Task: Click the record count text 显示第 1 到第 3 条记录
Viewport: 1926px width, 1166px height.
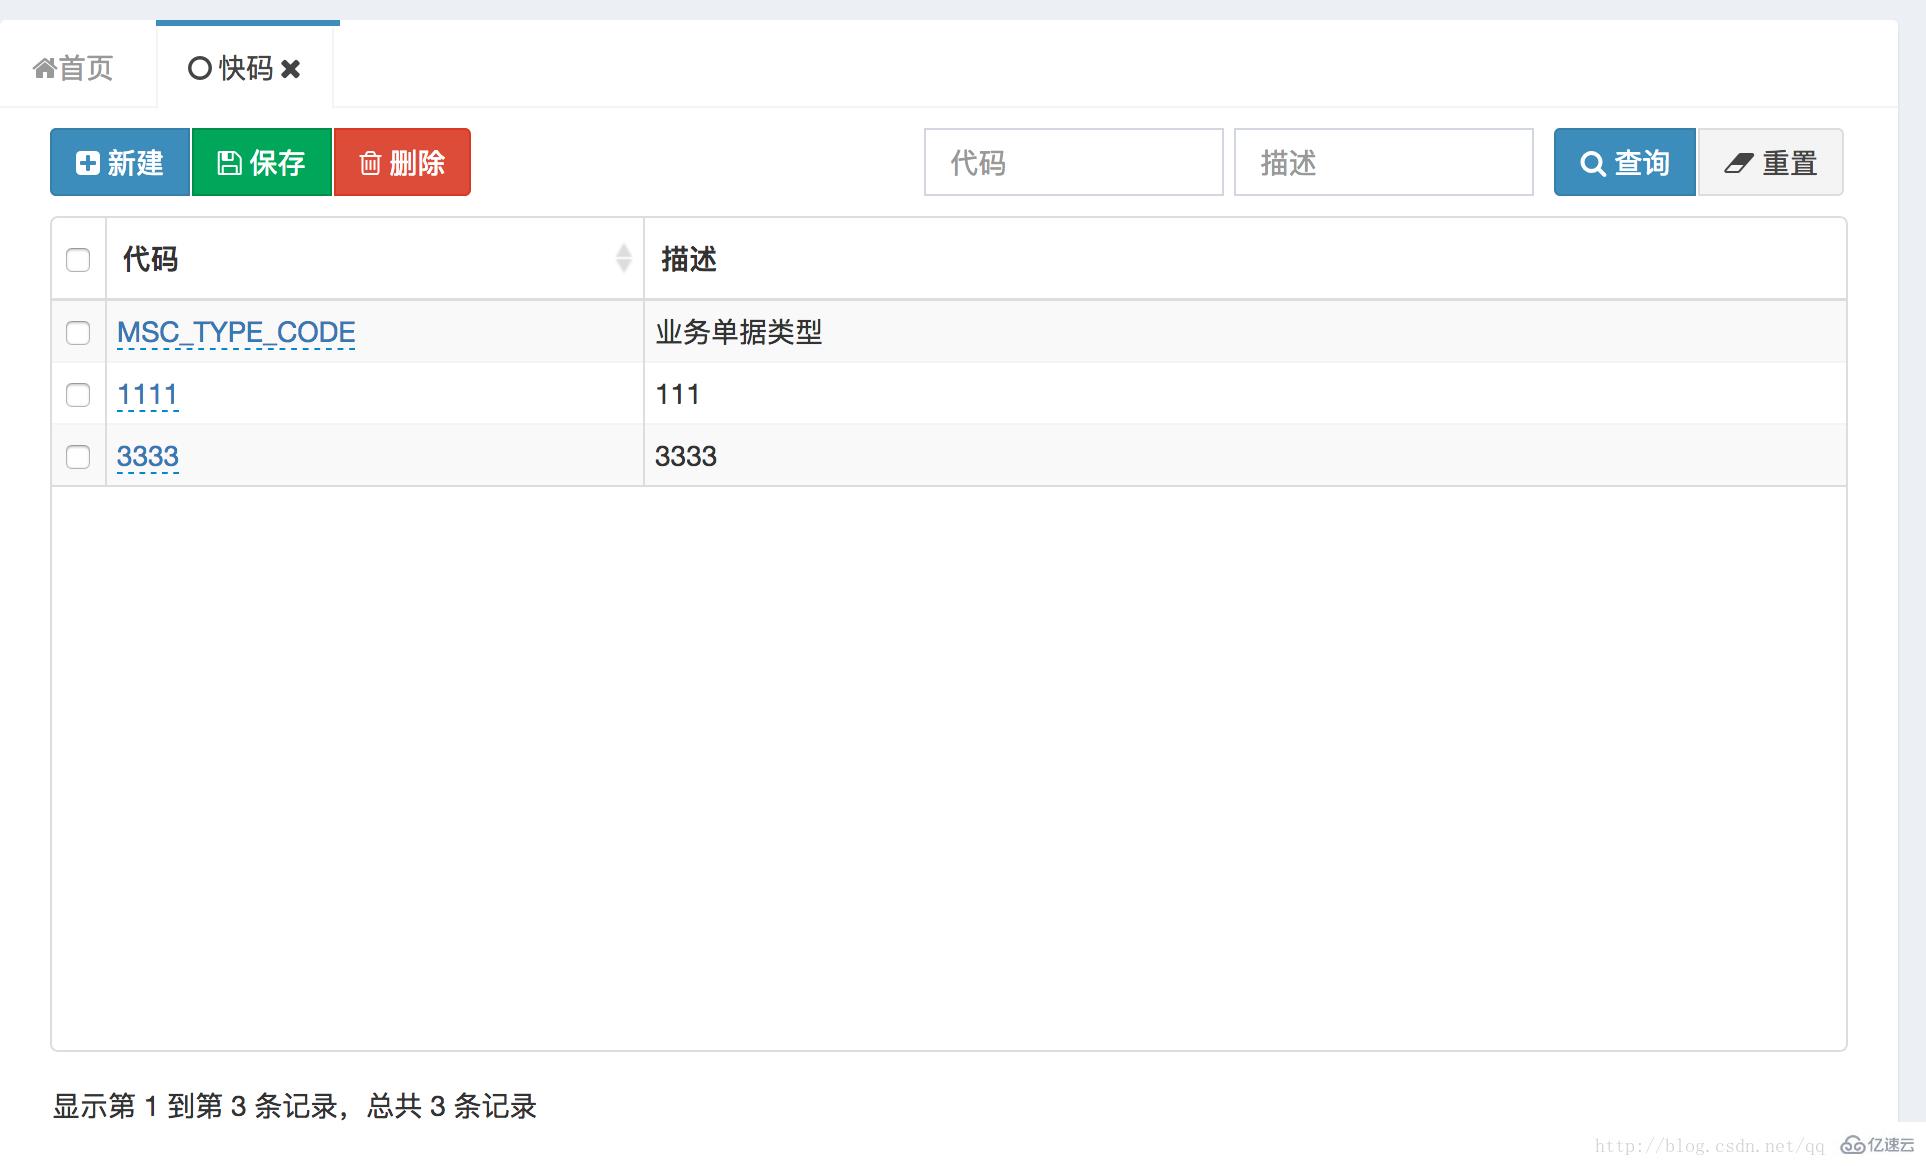Action: (x=196, y=1106)
